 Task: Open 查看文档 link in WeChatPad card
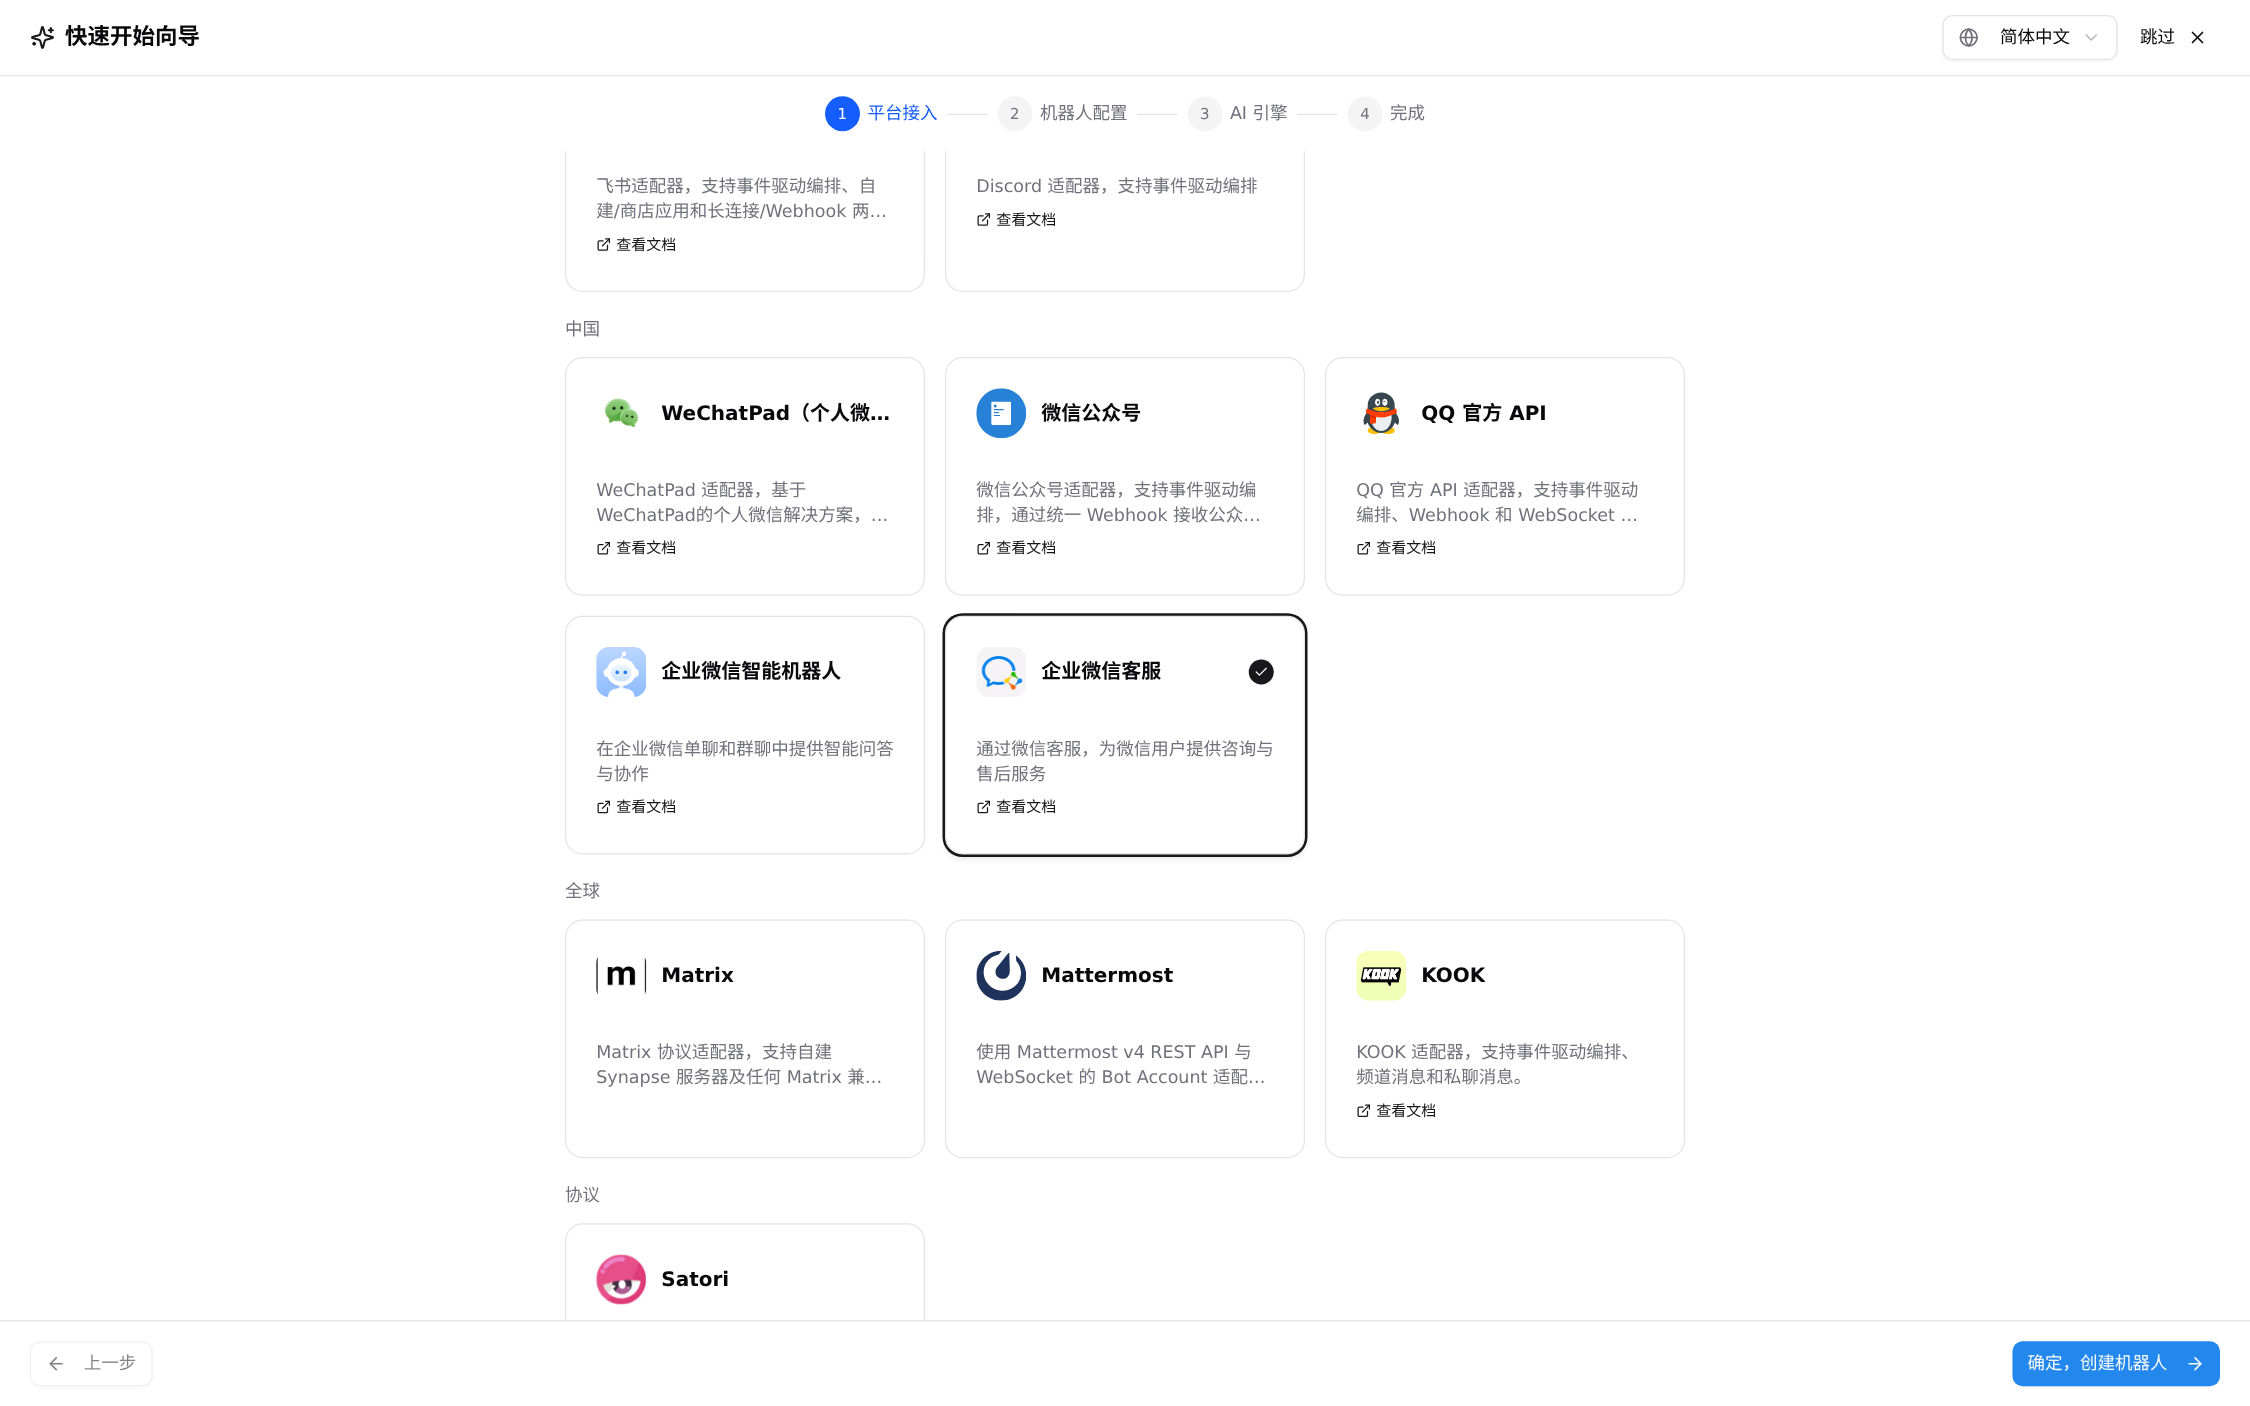tap(636, 548)
